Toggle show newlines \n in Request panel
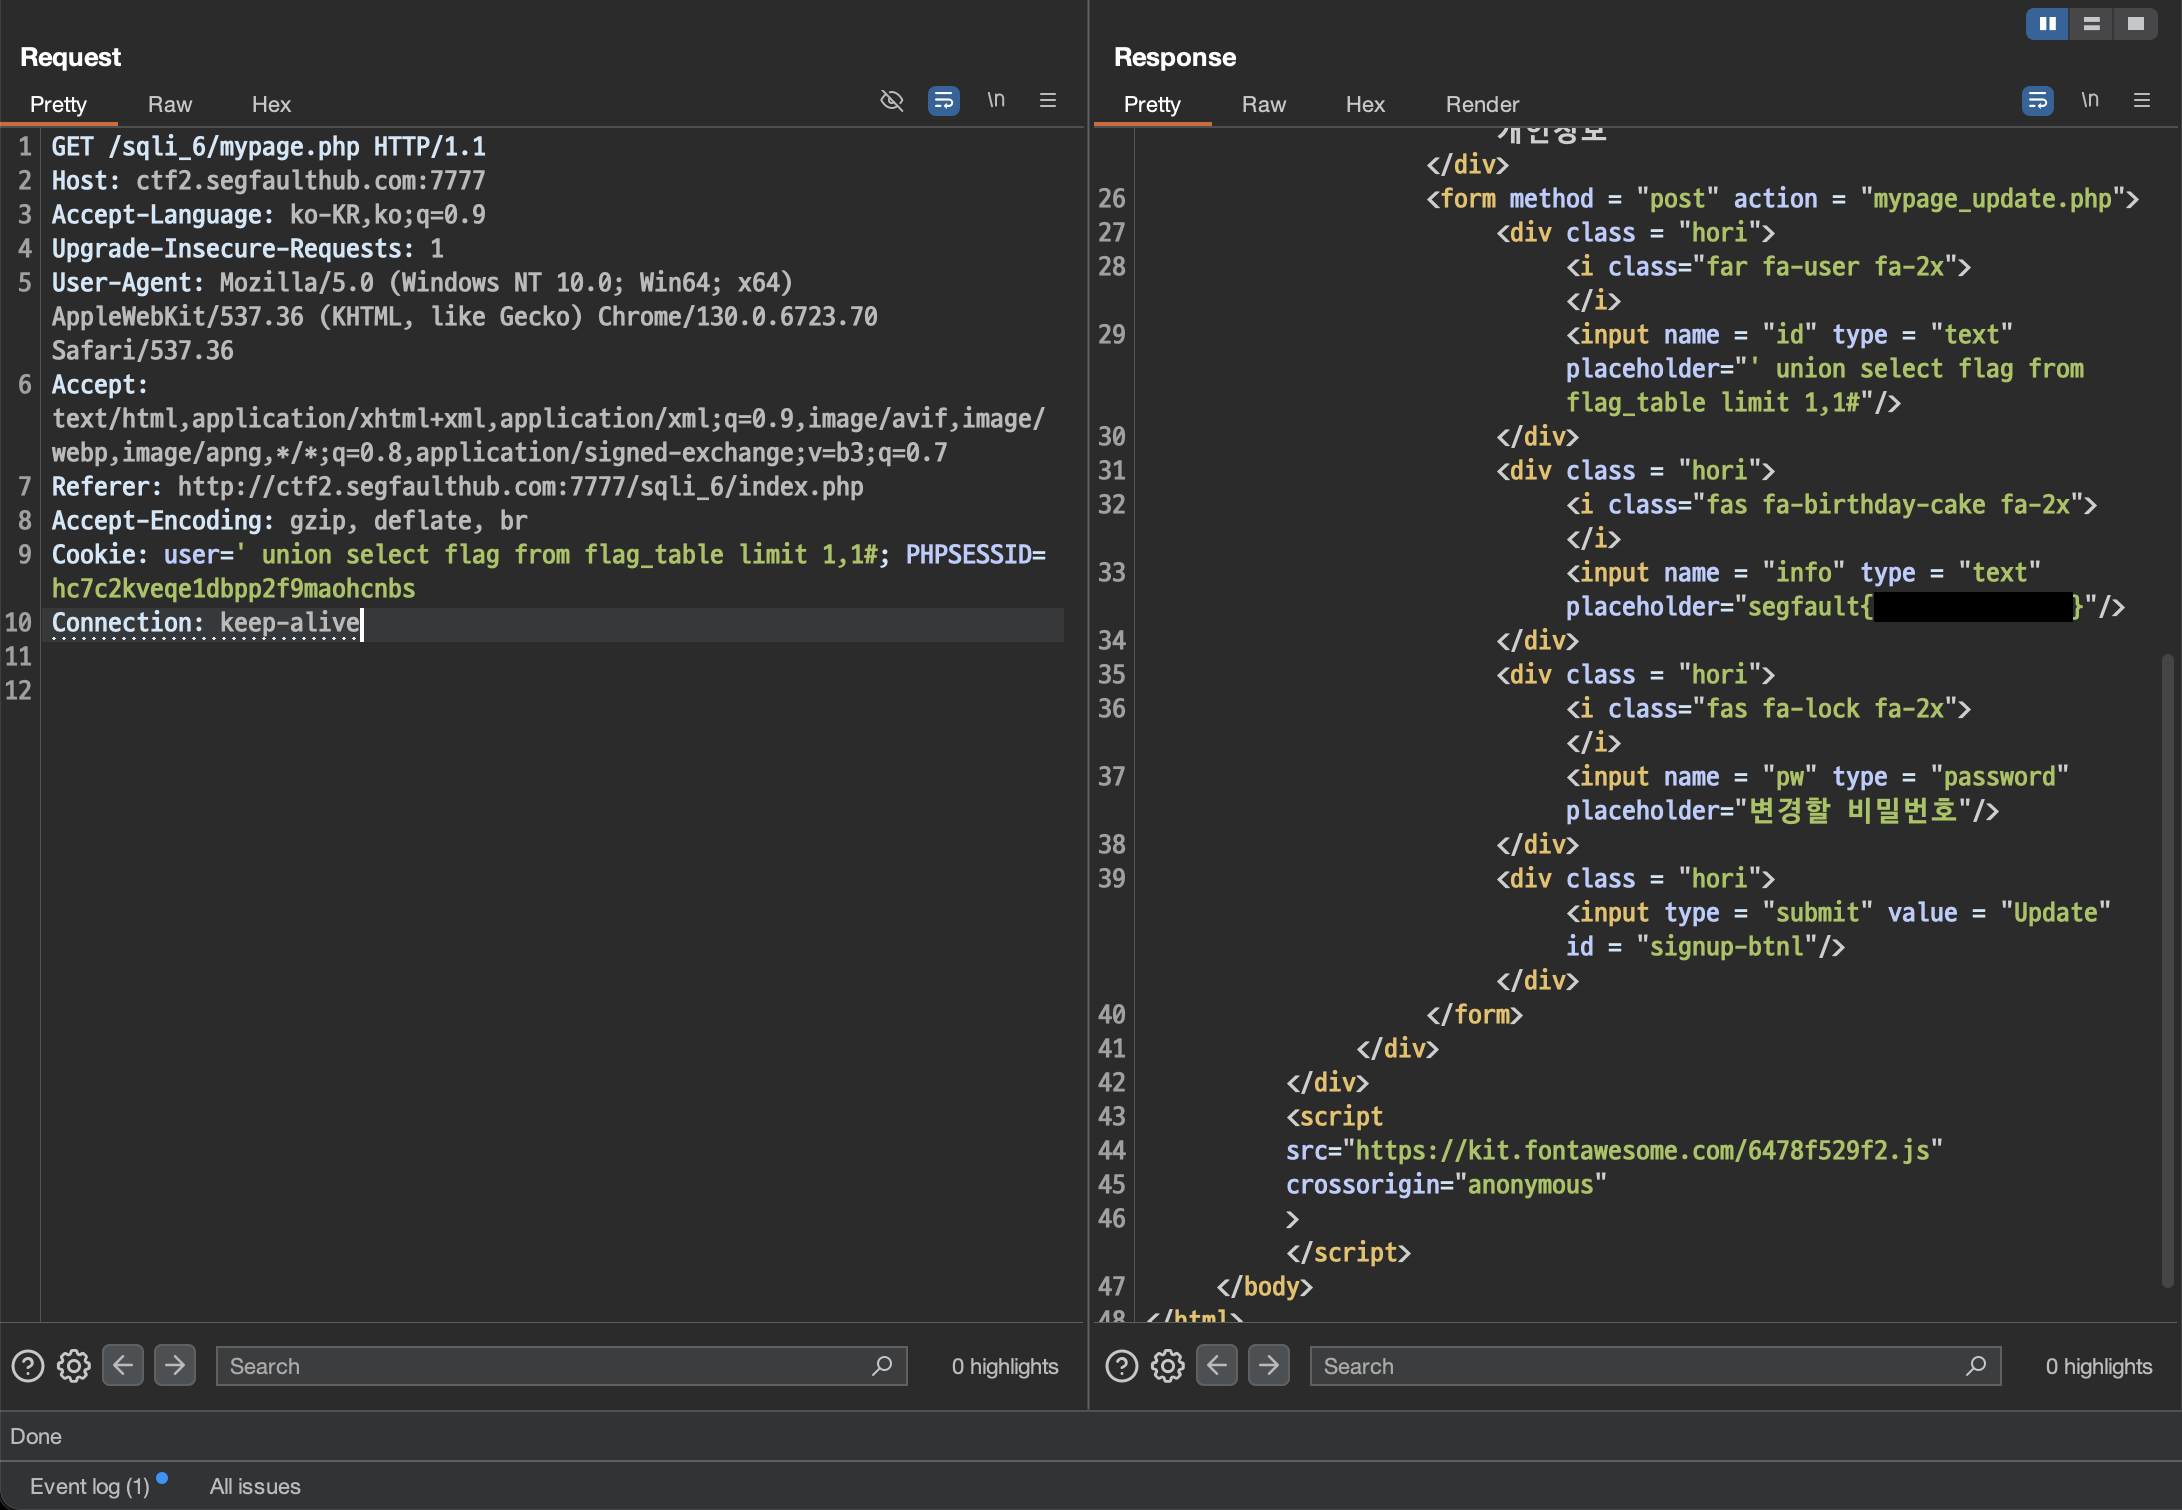This screenshot has height=1510, width=2182. point(996,100)
